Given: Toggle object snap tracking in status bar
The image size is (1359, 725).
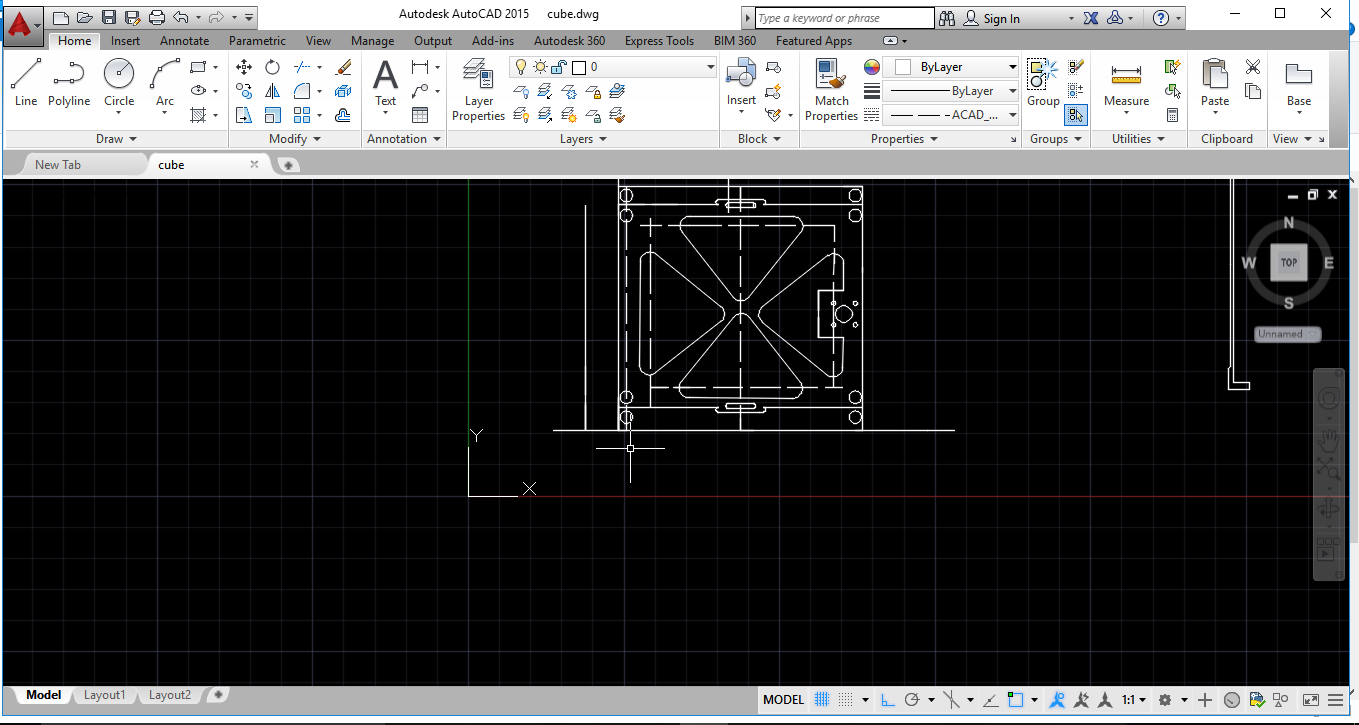Looking at the screenshot, I should 990,700.
